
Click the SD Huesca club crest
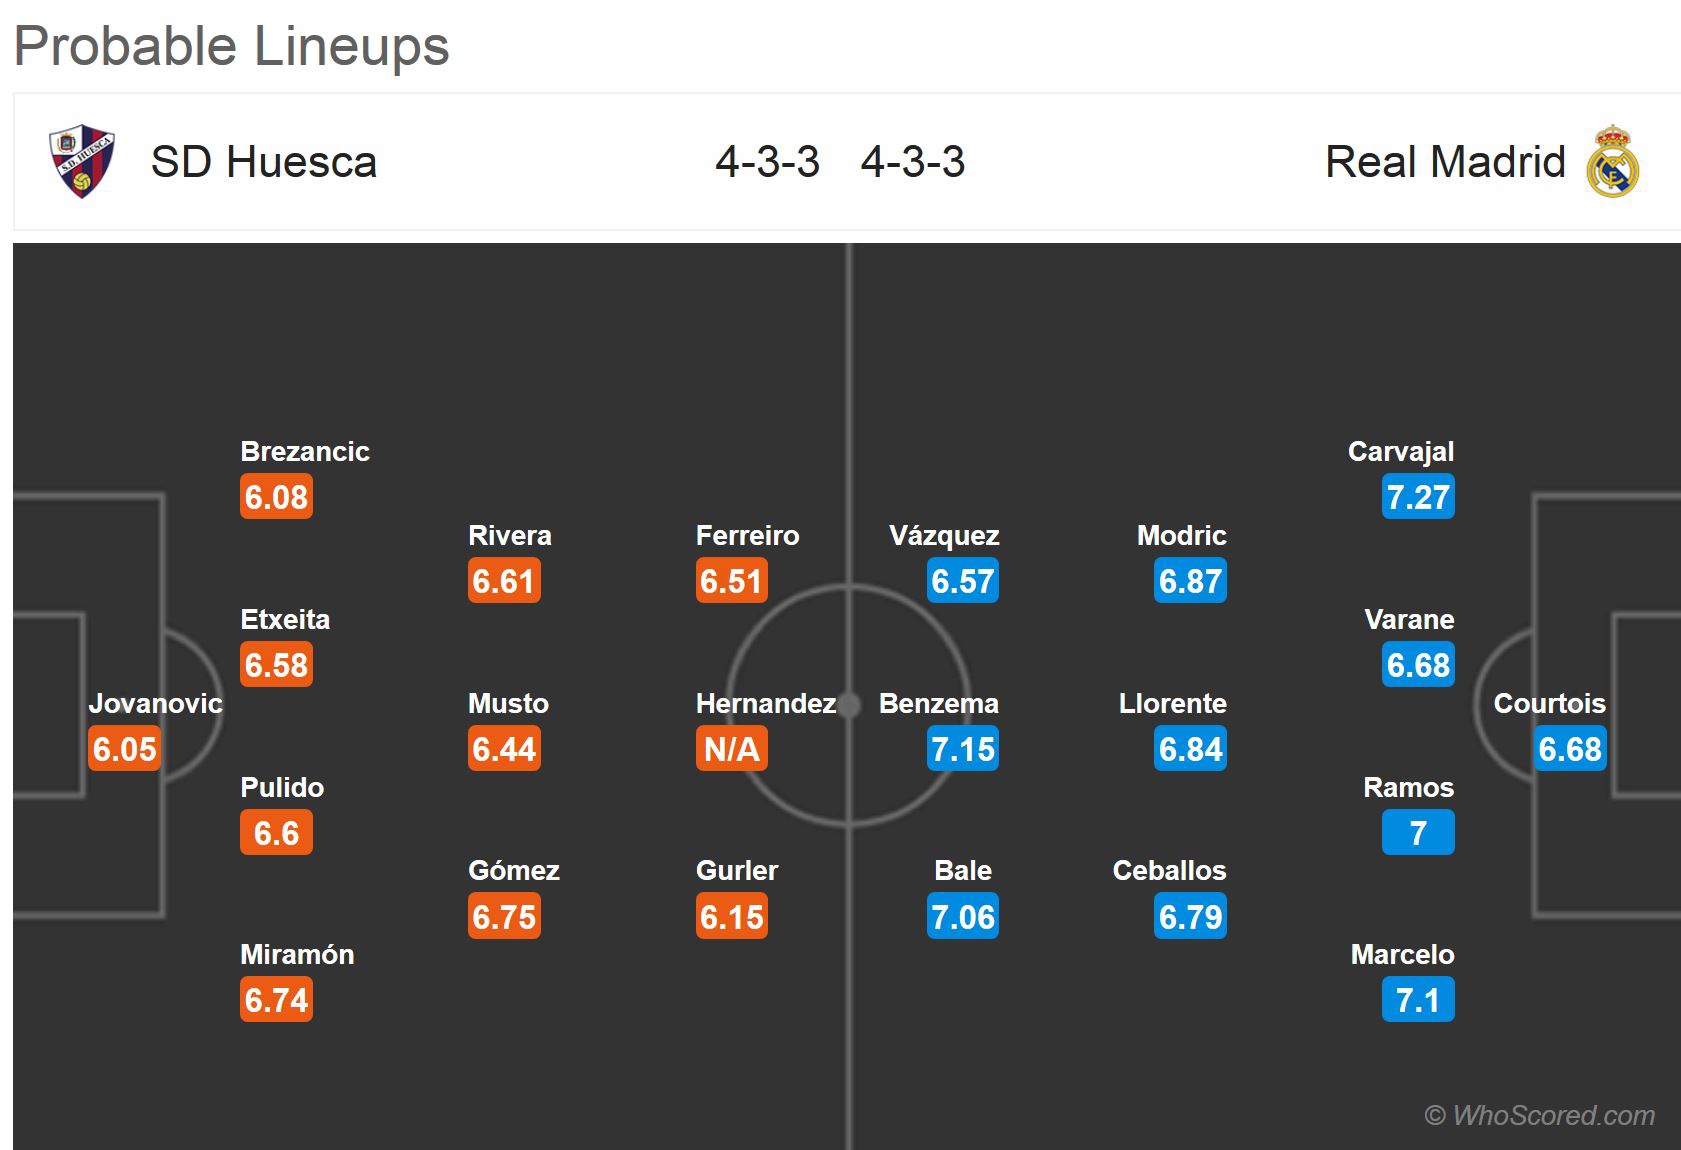tap(82, 161)
